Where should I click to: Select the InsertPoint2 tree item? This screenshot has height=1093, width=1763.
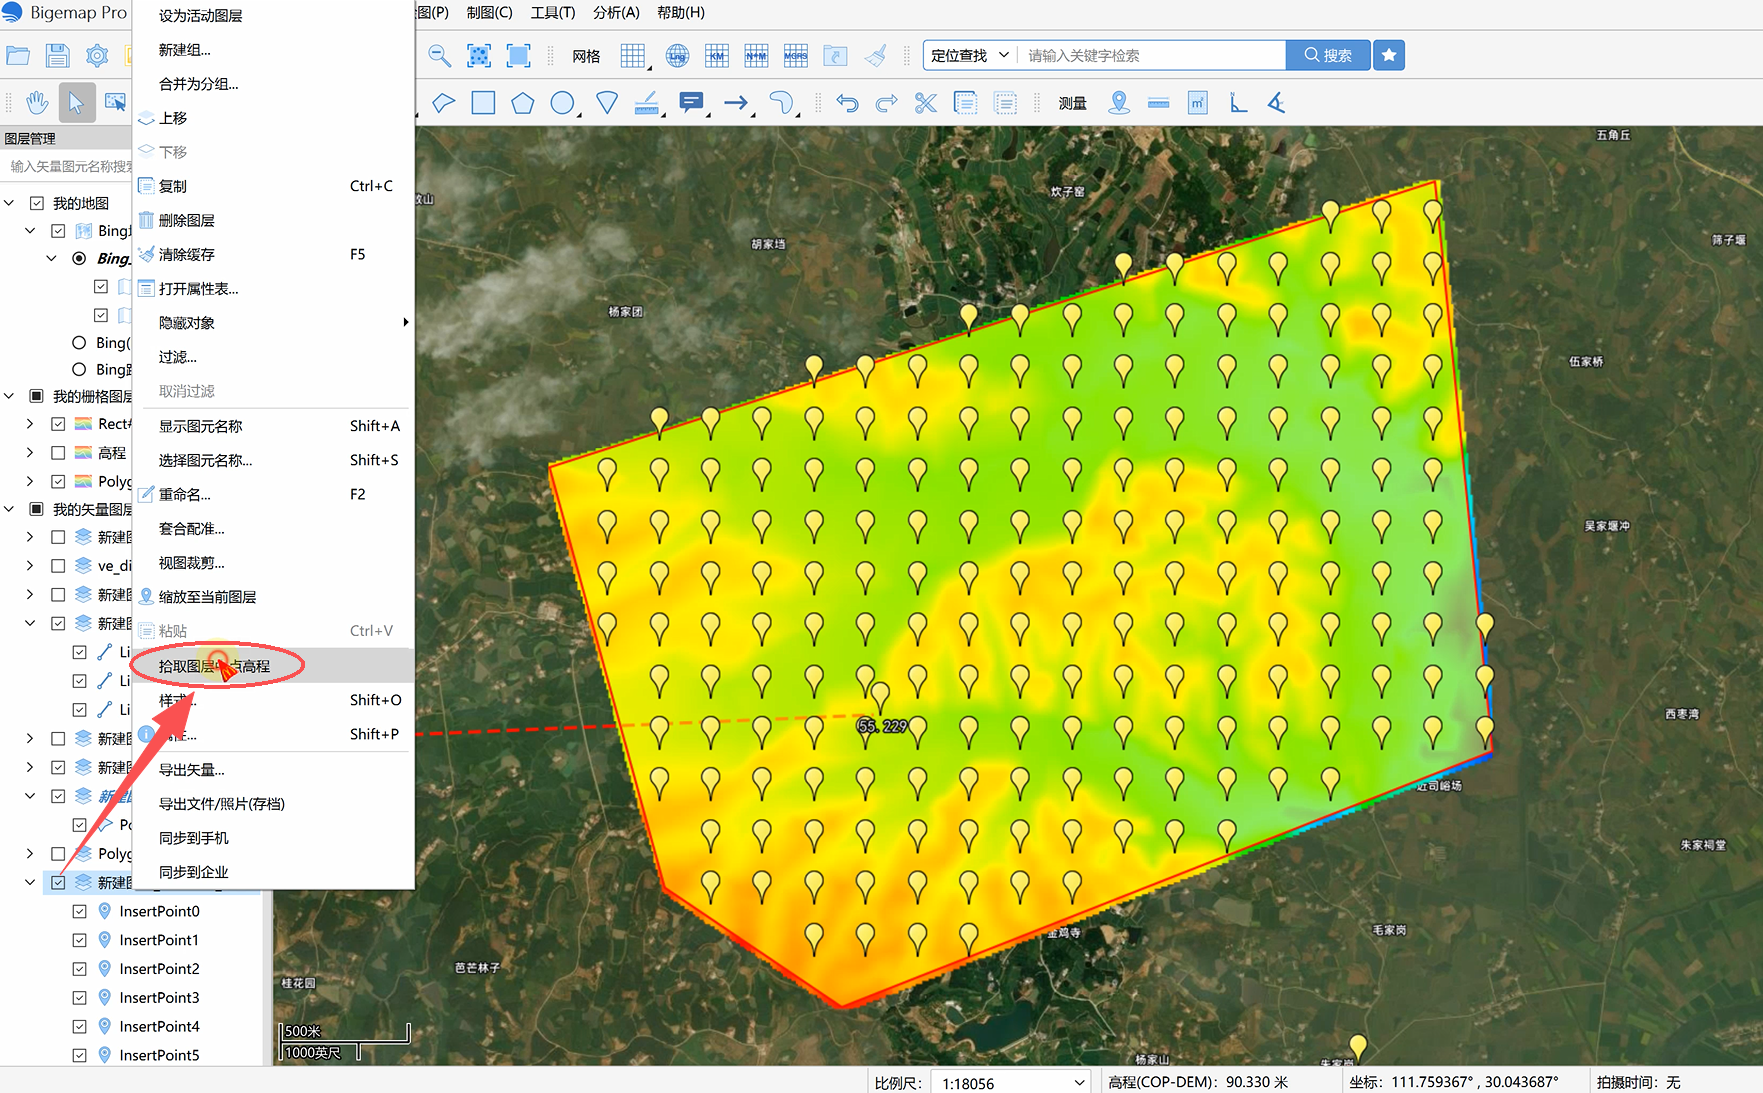(159, 969)
